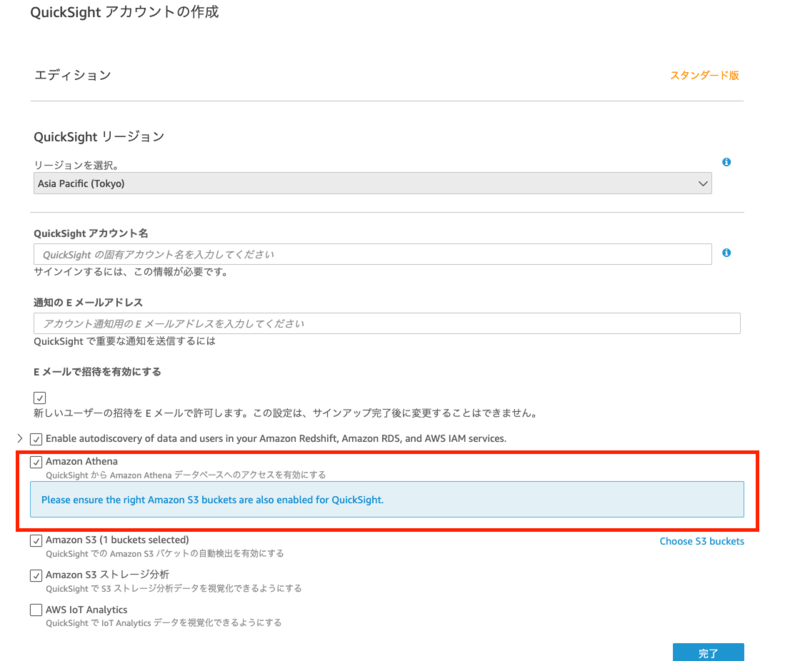Click info icon beside account name field
800x661 pixels.
pyautogui.click(x=727, y=253)
